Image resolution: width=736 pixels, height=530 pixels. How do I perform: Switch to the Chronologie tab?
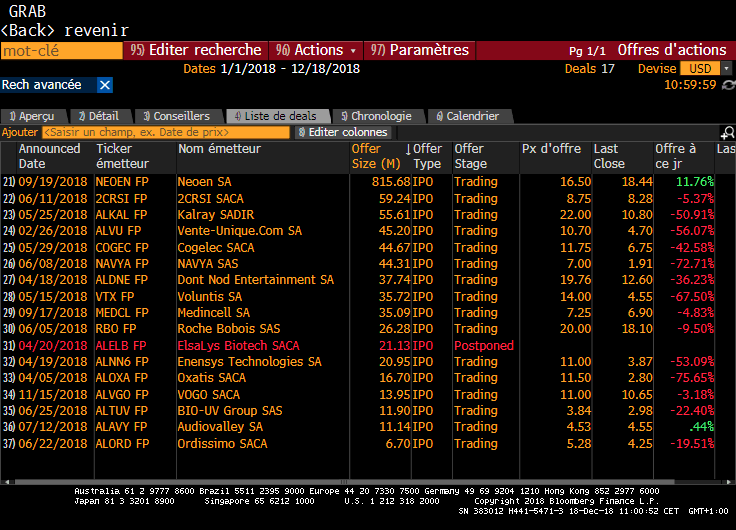(x=378, y=116)
